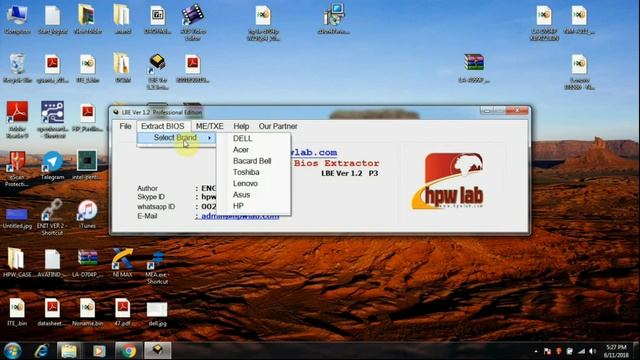Choose Lenovo from the brand list

(x=245, y=183)
